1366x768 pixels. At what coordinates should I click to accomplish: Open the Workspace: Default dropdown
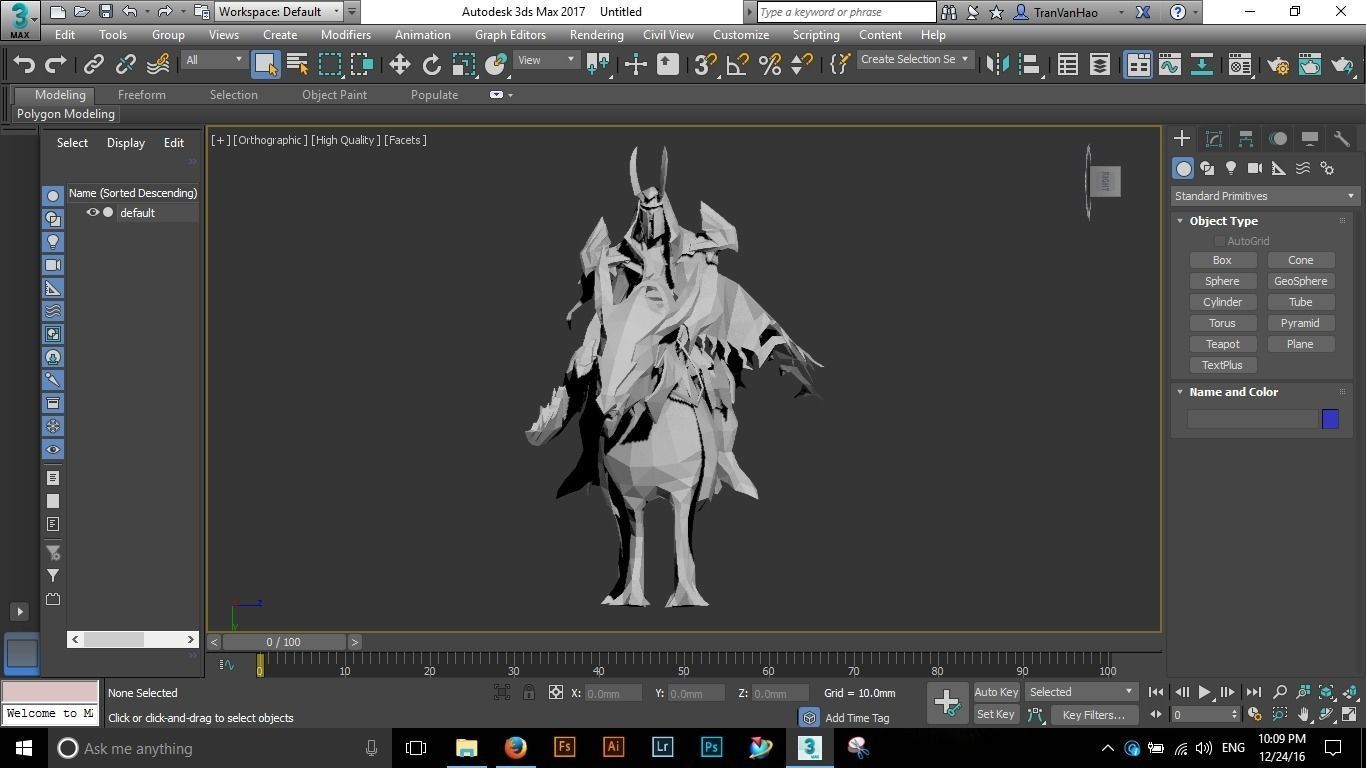pyautogui.click(x=280, y=12)
